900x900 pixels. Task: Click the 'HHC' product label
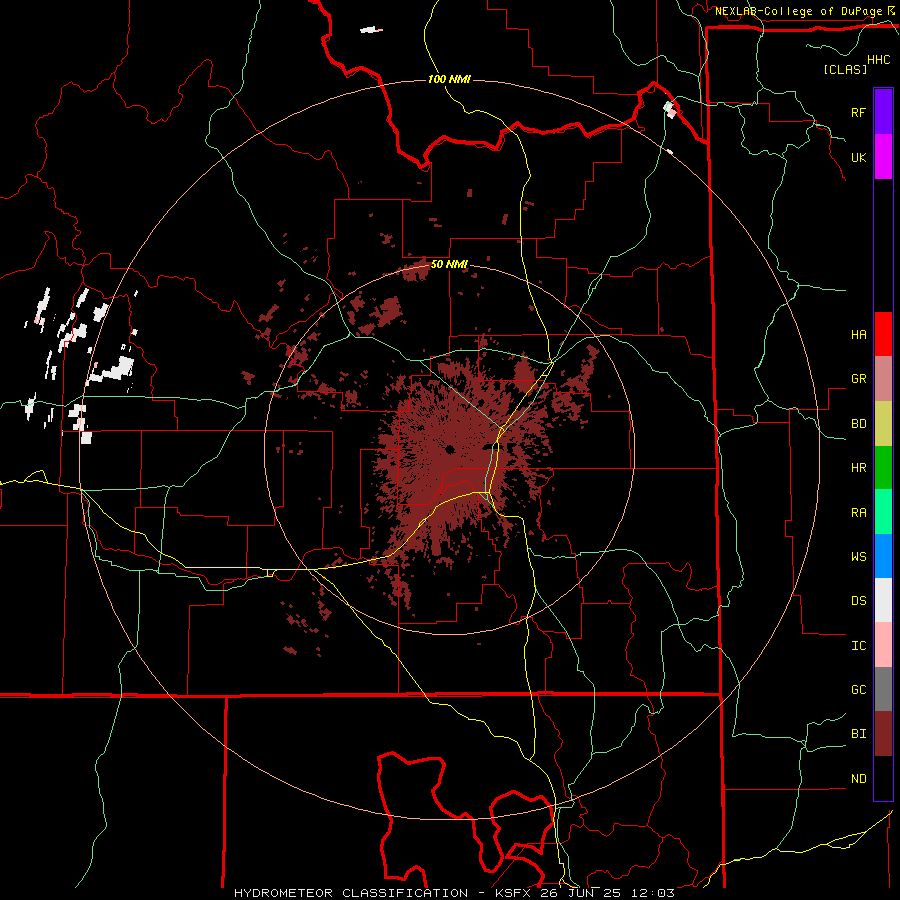(x=878, y=60)
